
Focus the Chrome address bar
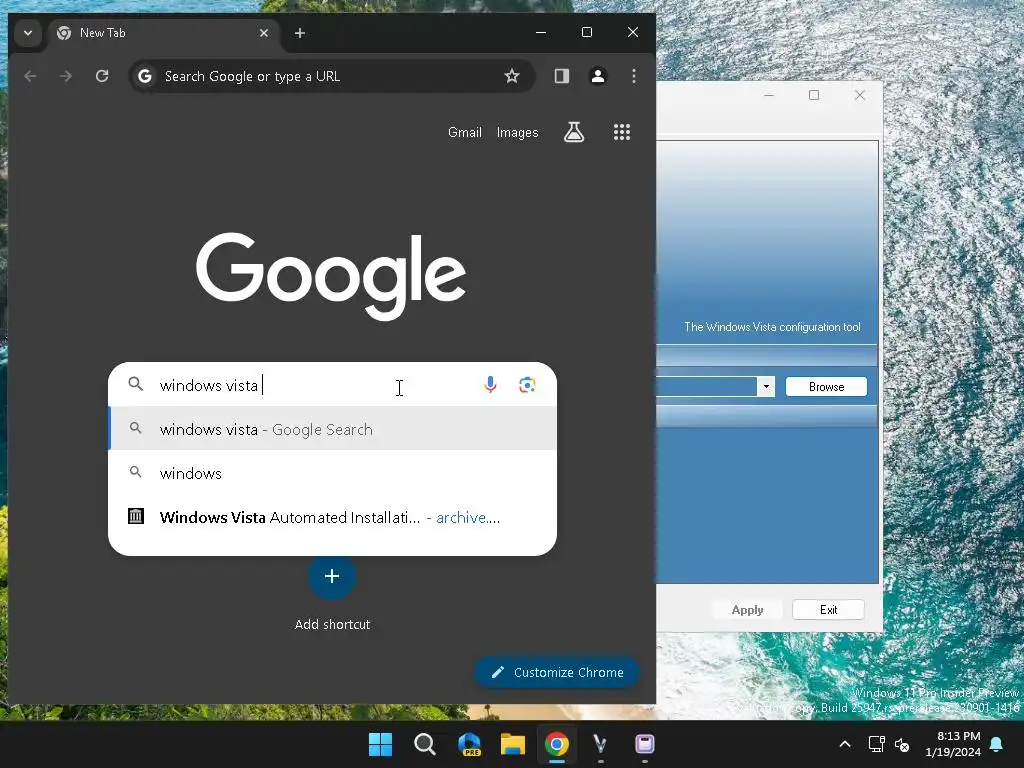point(332,76)
